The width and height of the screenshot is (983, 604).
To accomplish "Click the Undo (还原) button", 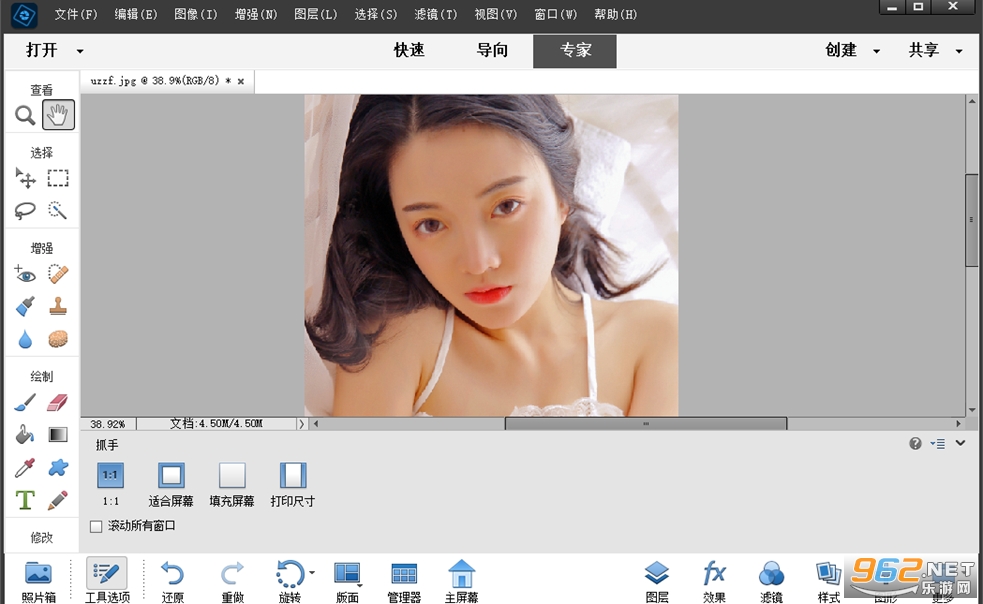I will (172, 581).
